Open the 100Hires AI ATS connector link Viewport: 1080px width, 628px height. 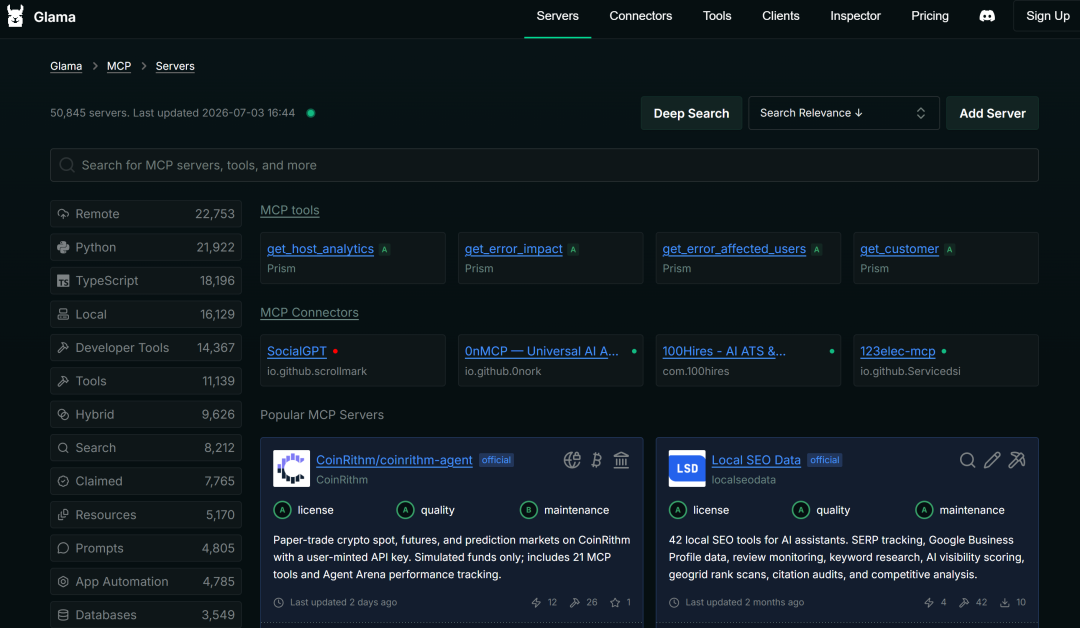724,351
